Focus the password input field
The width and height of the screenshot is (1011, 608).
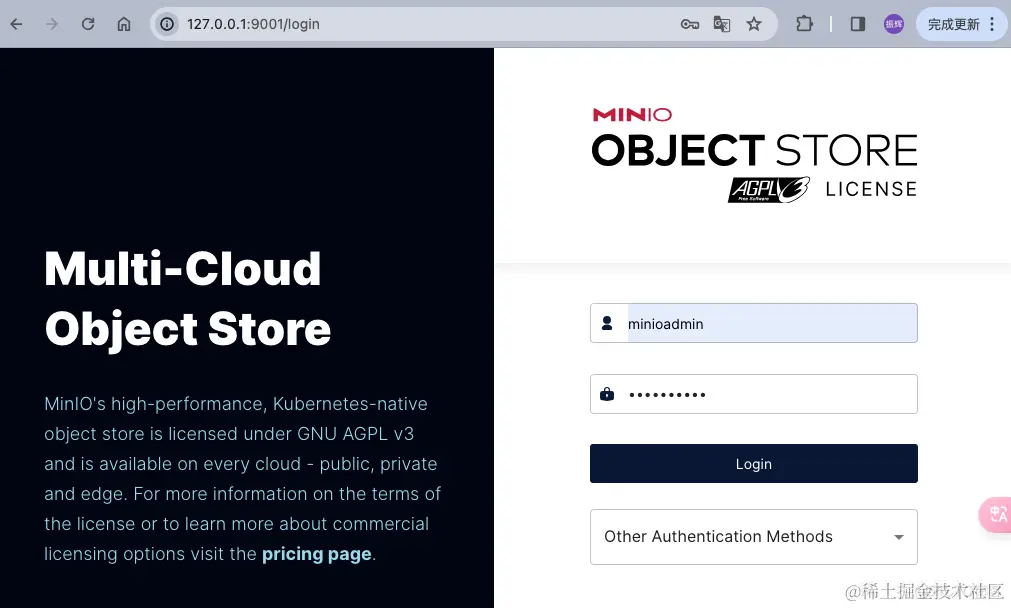click(754, 394)
